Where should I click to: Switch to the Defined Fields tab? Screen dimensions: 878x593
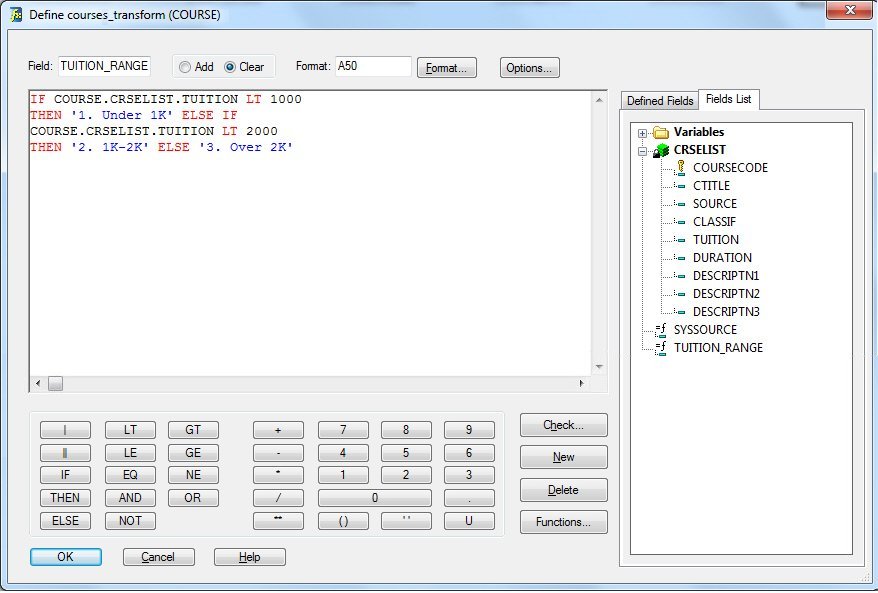[x=660, y=101]
